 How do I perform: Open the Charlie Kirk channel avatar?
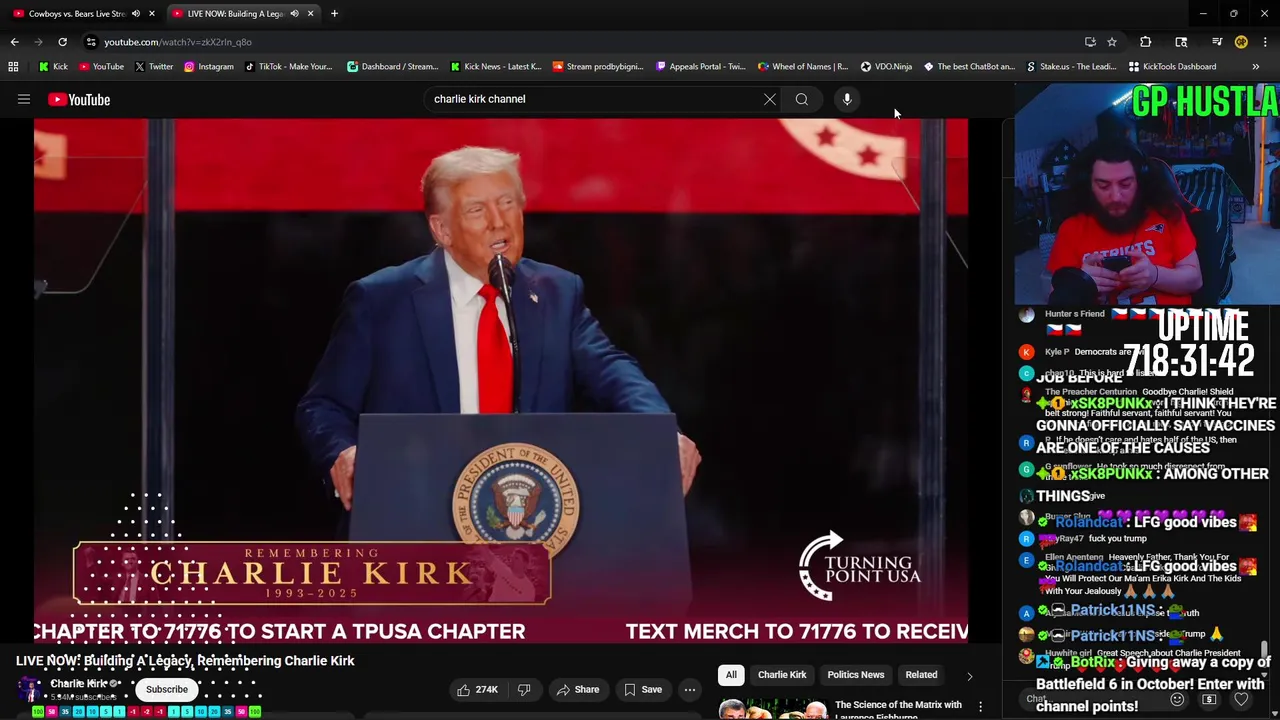pos(30,689)
